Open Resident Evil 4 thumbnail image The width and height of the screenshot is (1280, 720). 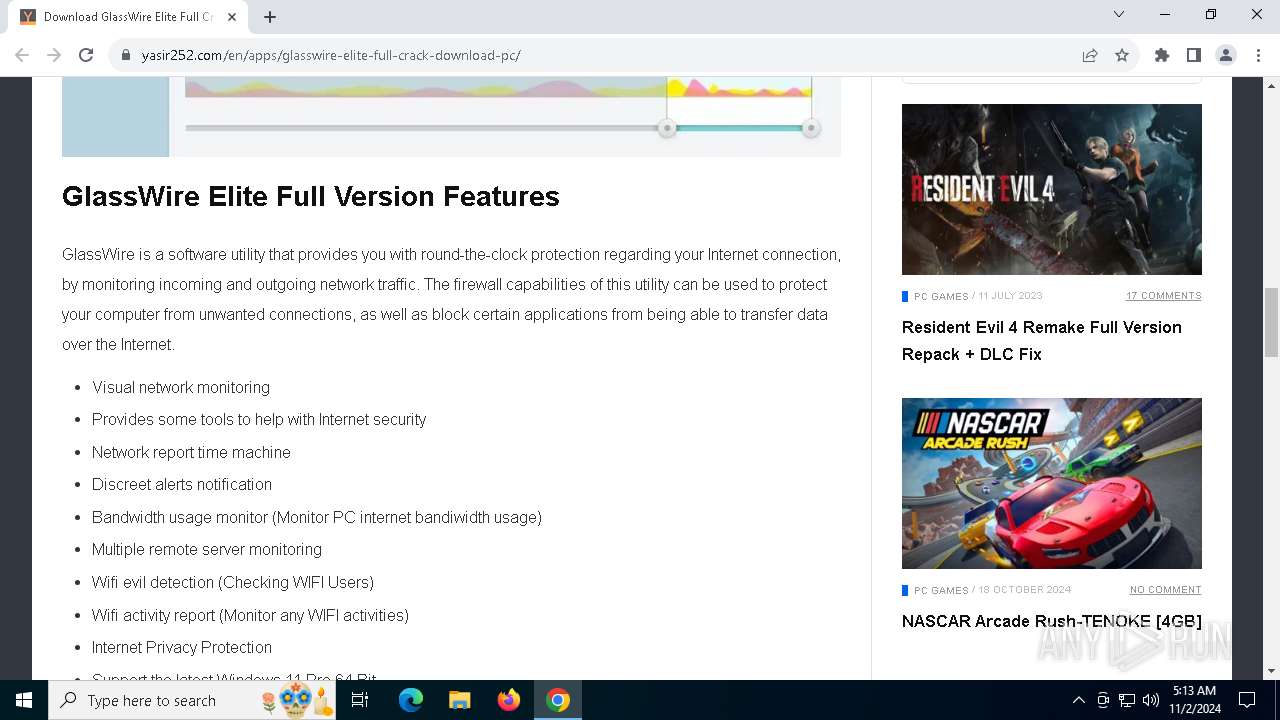point(1052,189)
